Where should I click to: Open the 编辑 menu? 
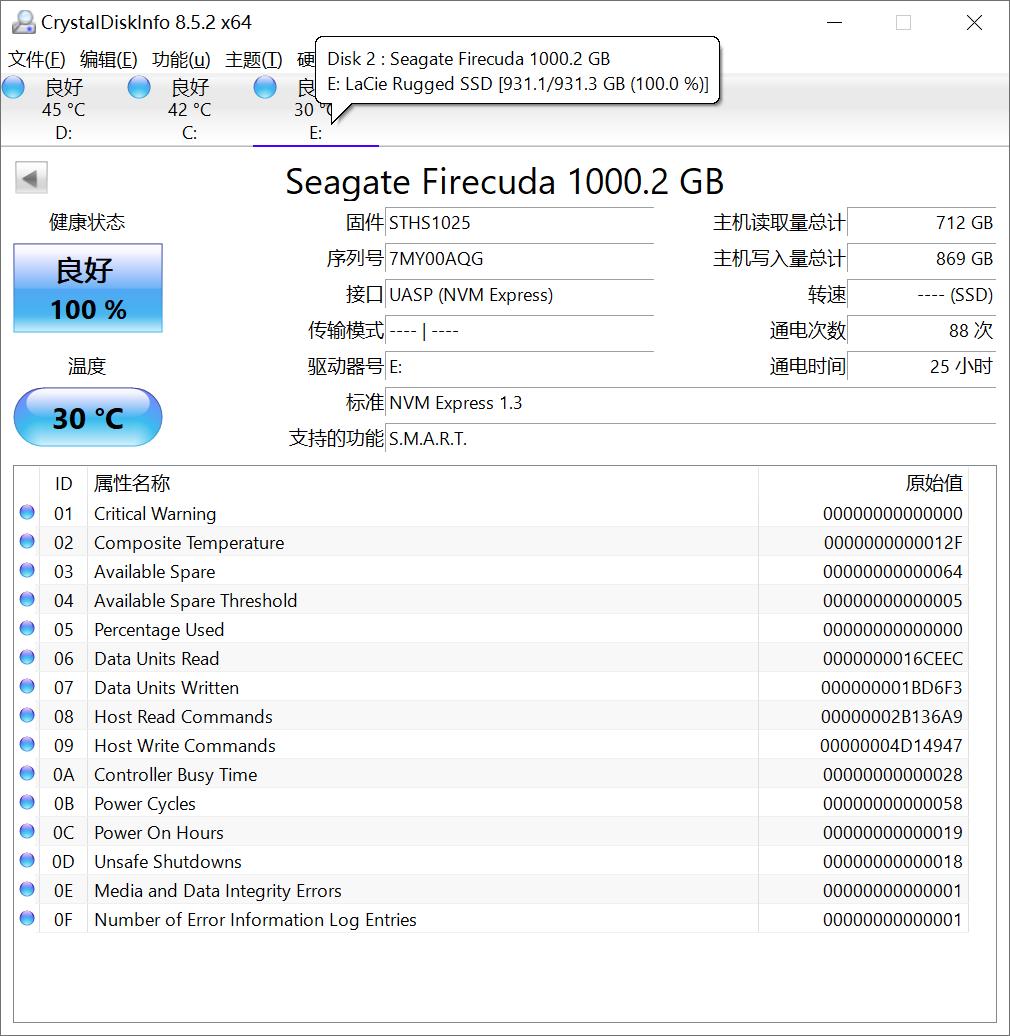click(108, 59)
